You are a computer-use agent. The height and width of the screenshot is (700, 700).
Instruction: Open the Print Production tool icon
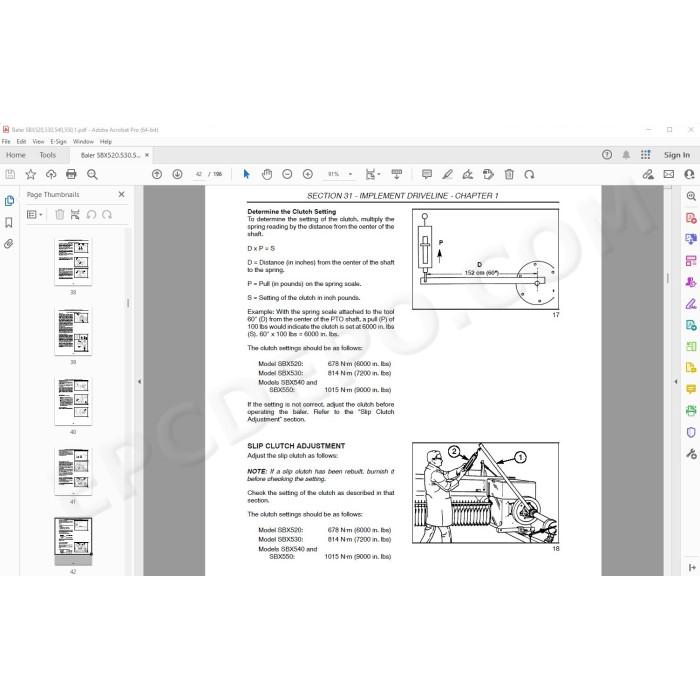tap(691, 411)
